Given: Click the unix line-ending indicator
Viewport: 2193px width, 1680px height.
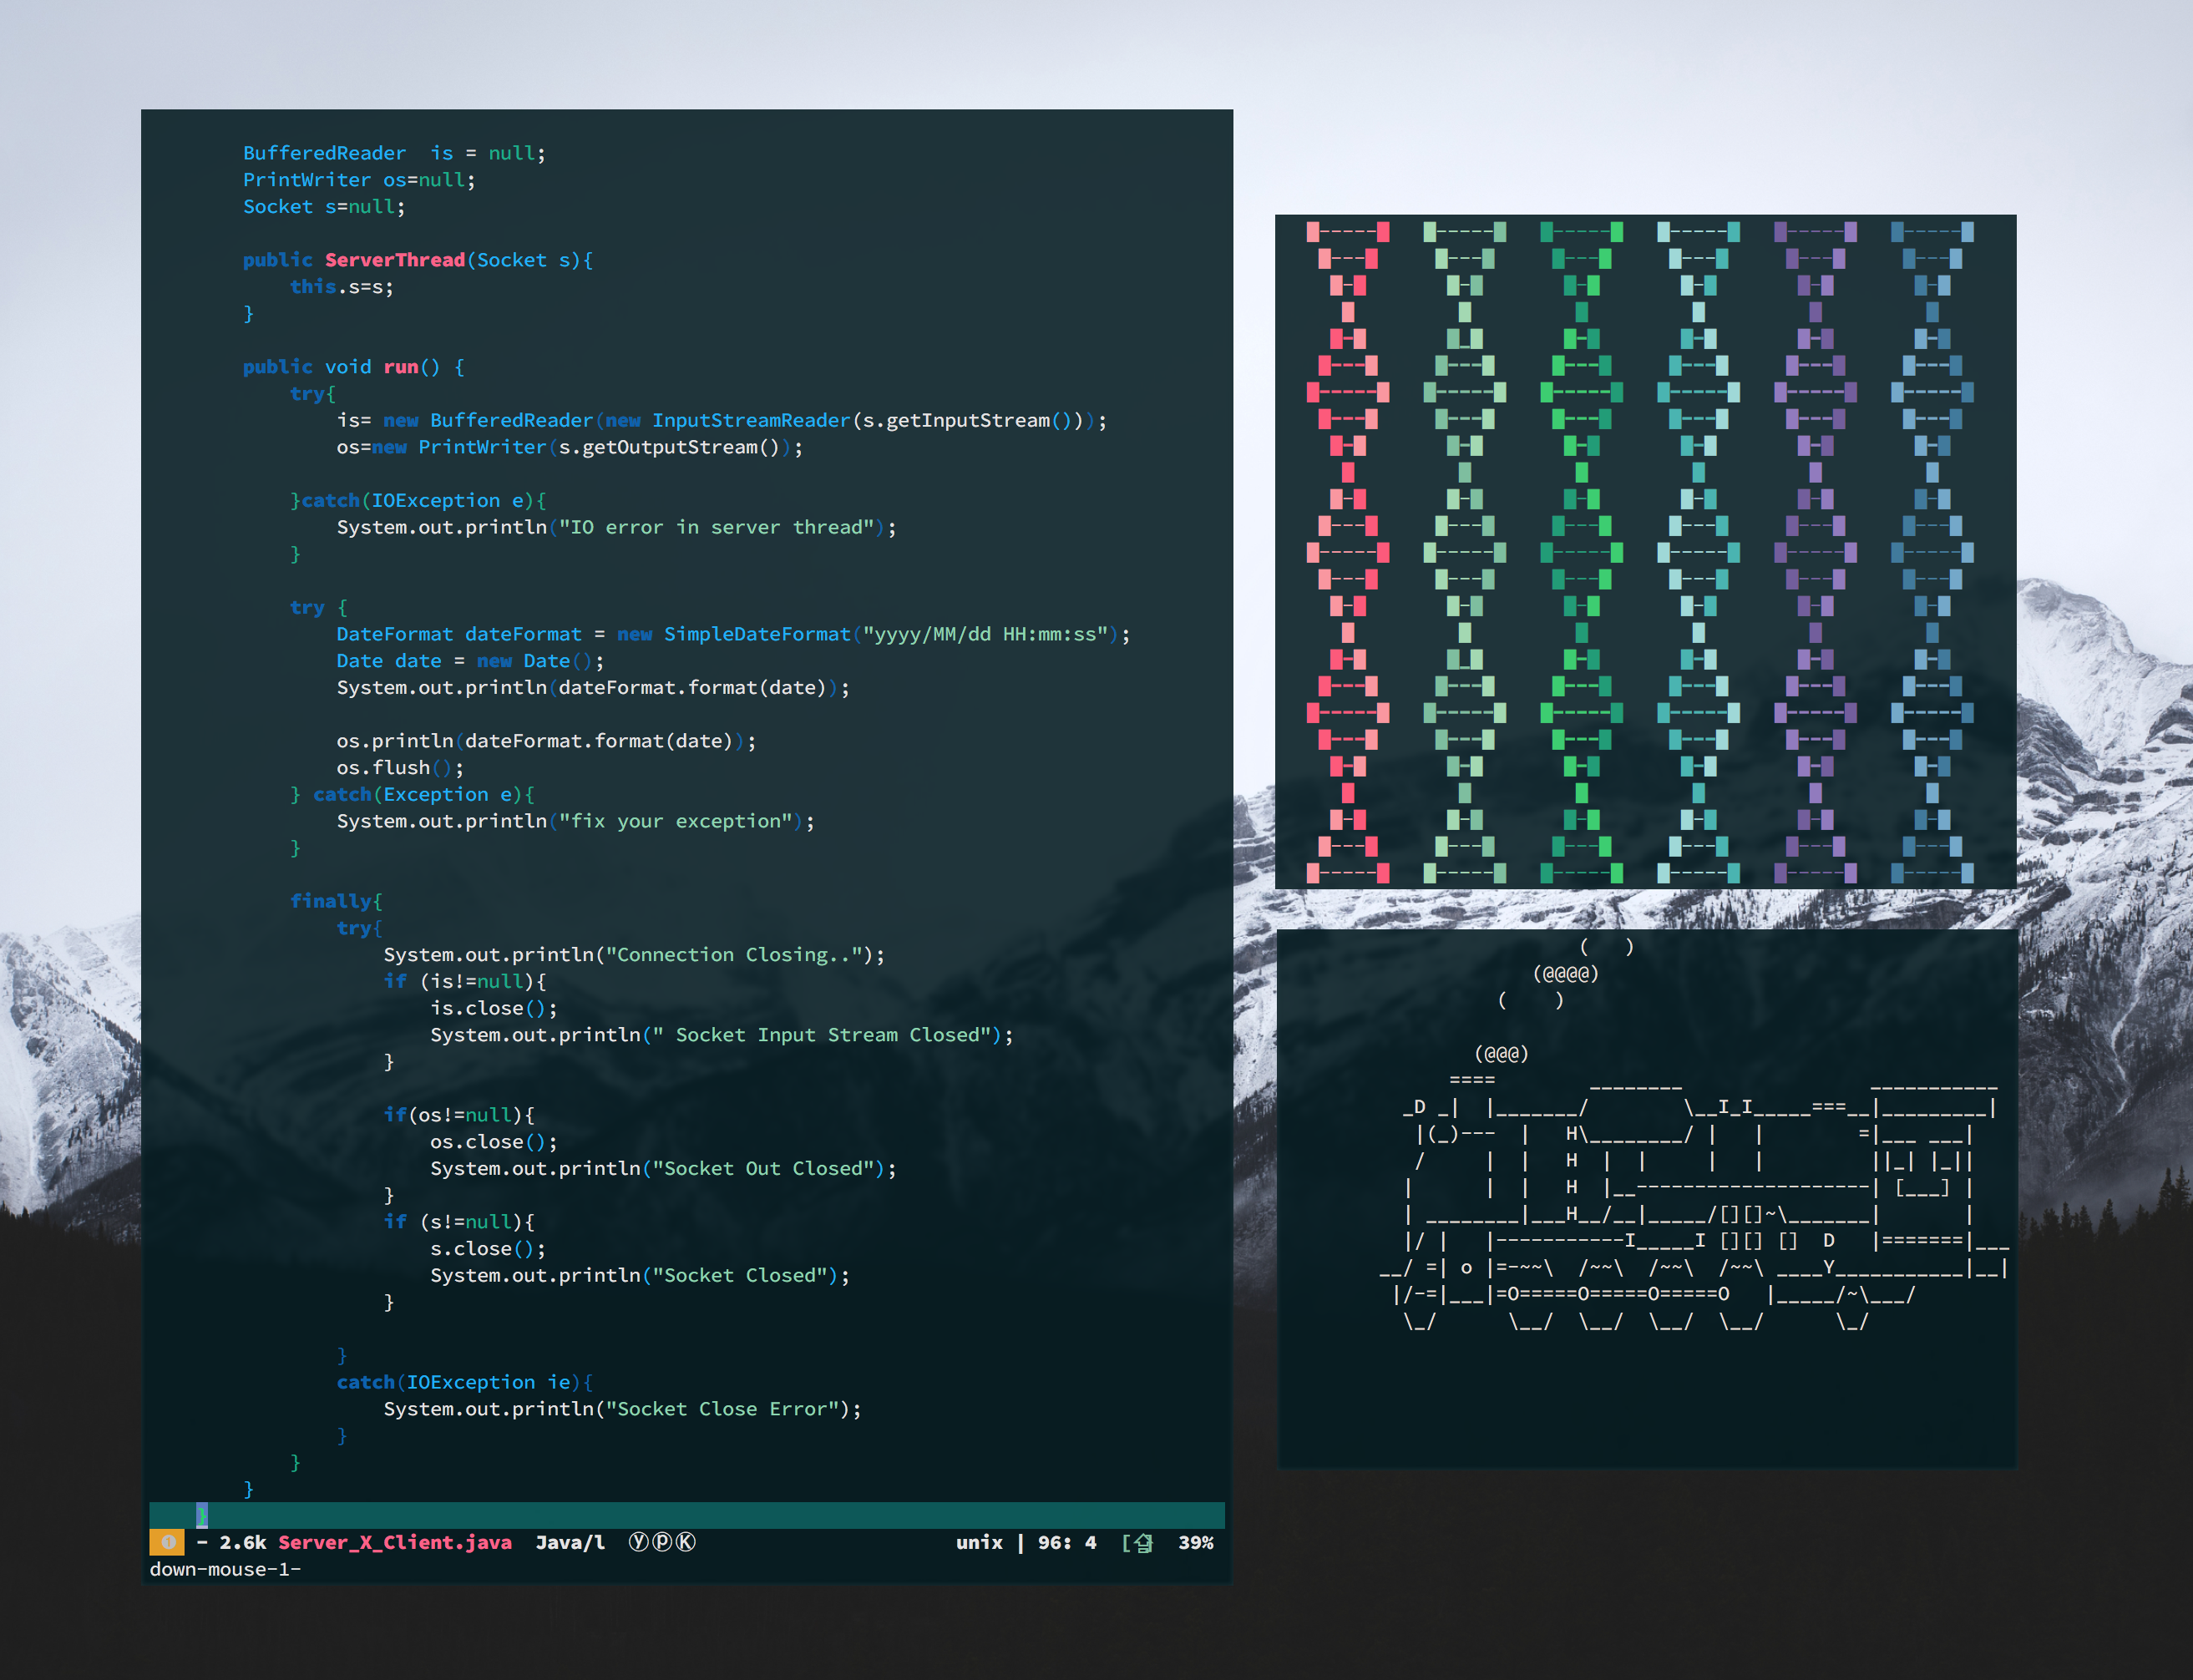Looking at the screenshot, I should pyautogui.click(x=978, y=1542).
